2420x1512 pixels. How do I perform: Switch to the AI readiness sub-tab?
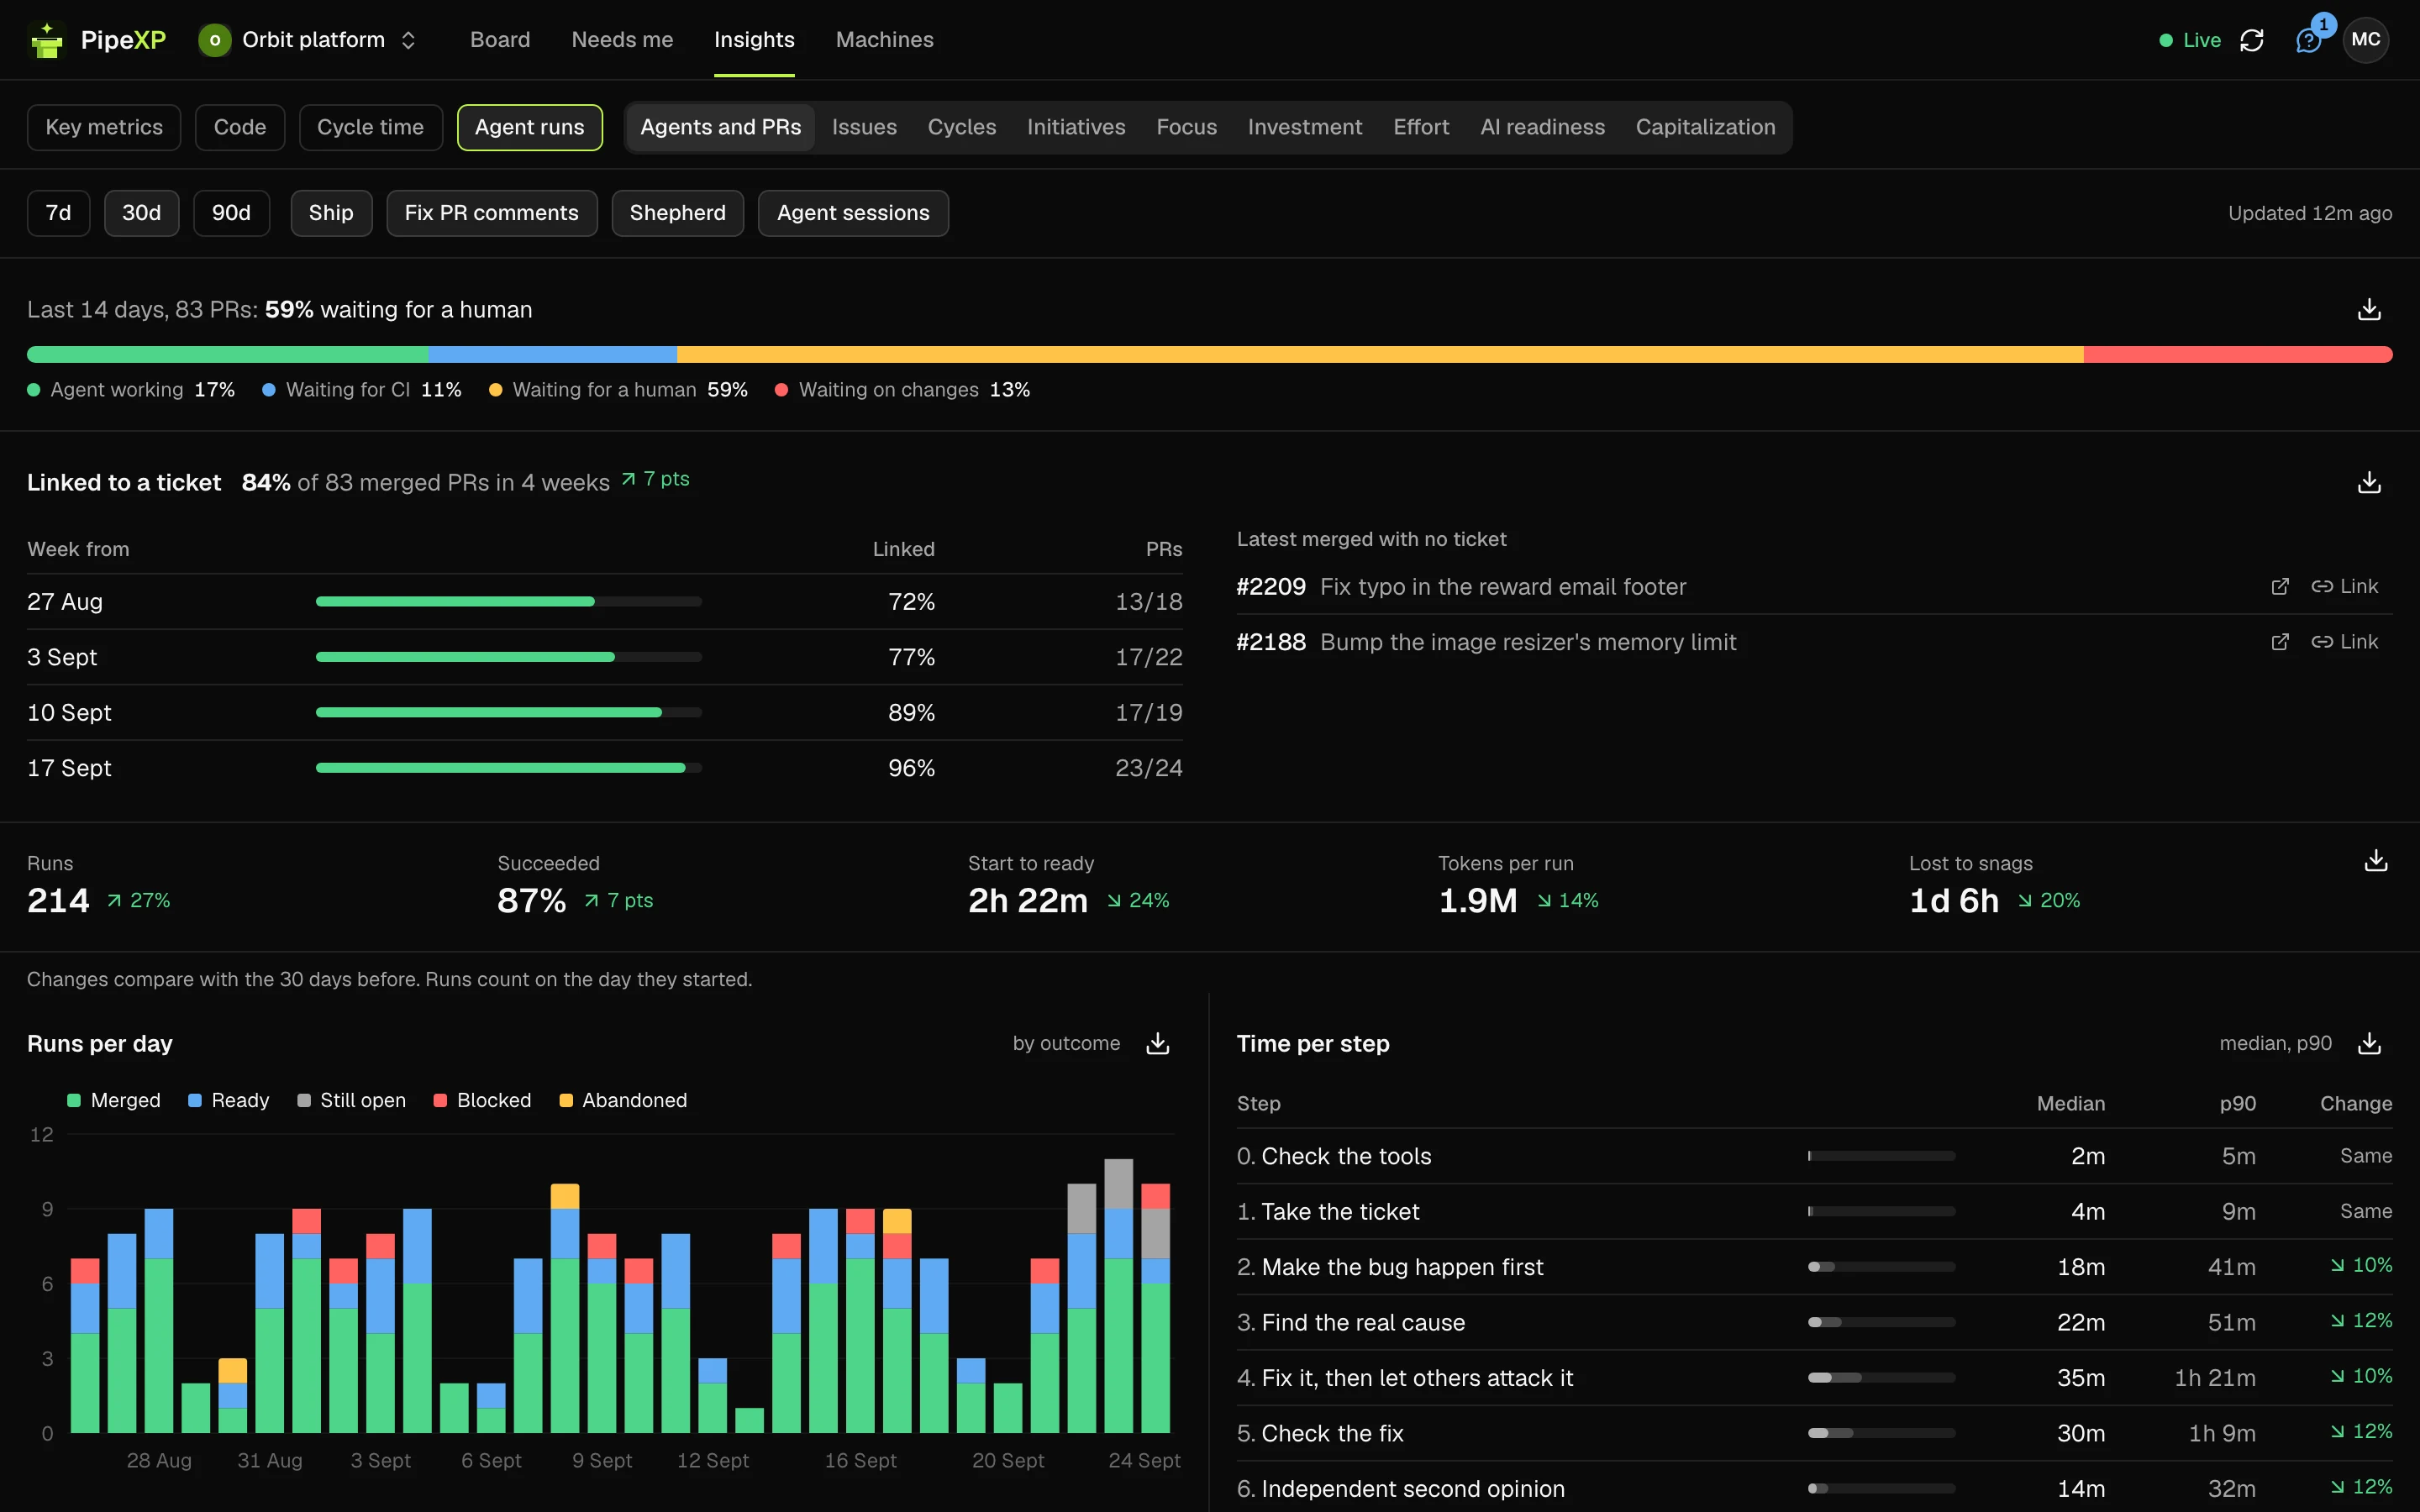1542,127
